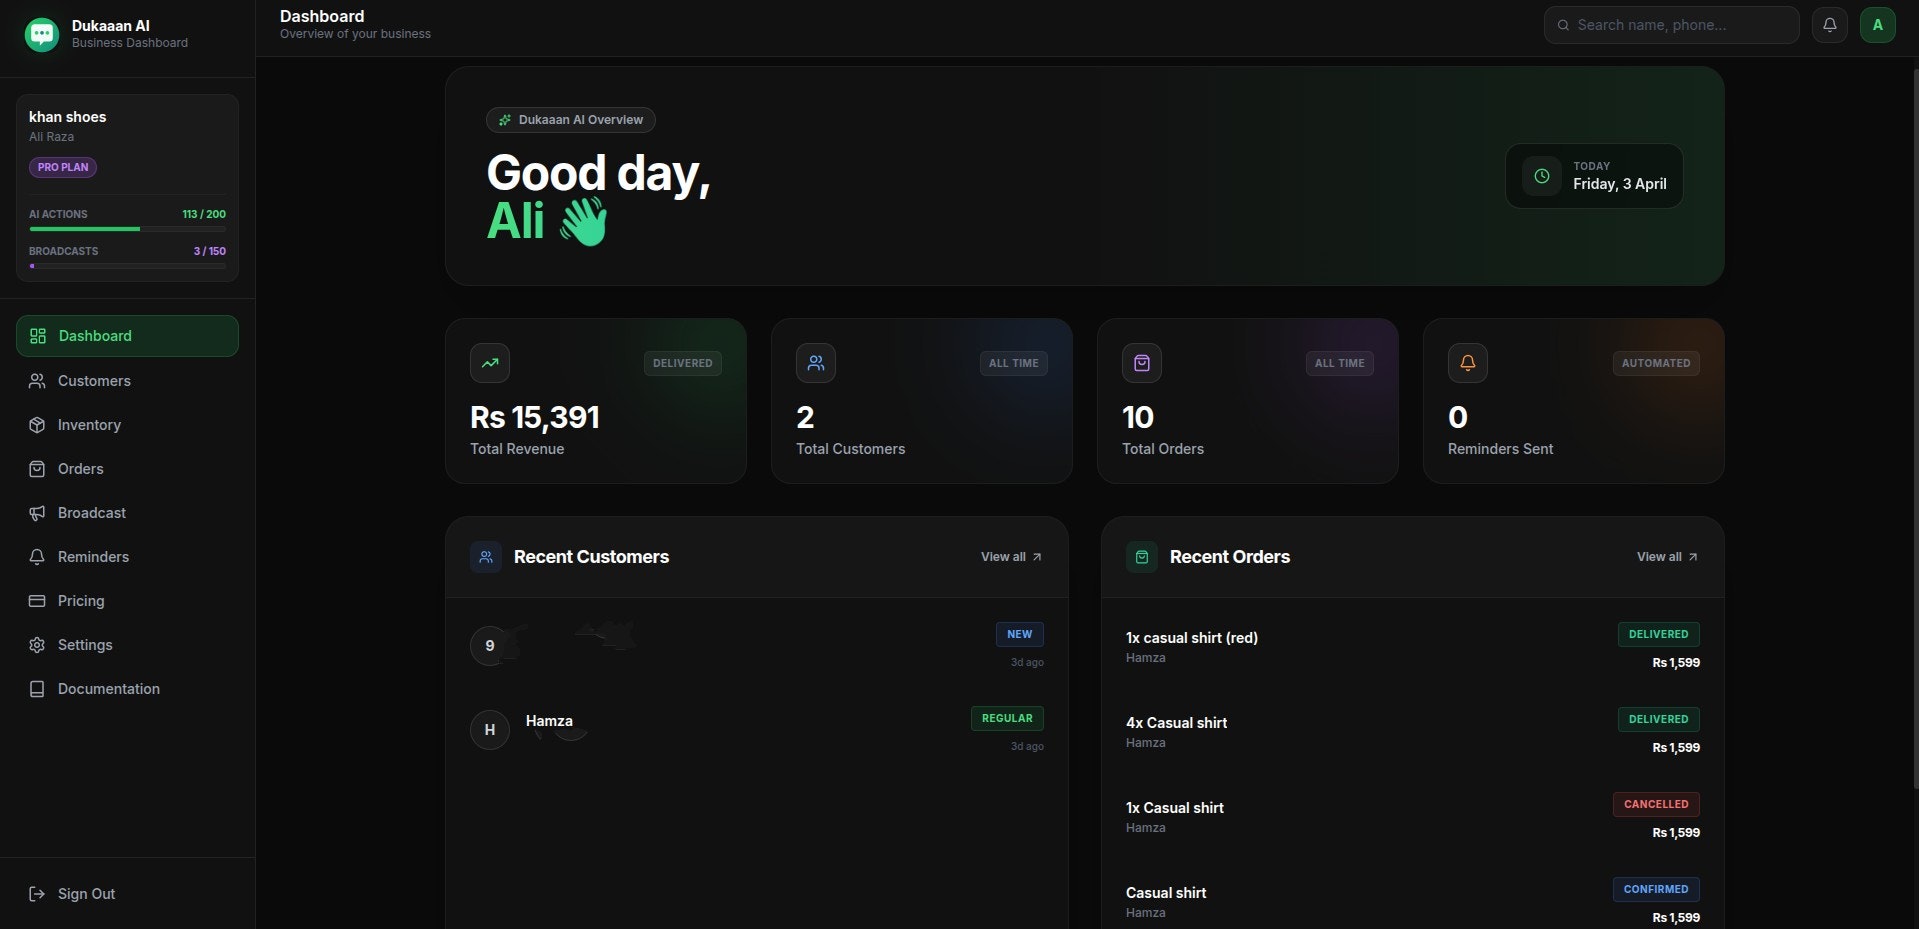The width and height of the screenshot is (1919, 929).
Task: Click the REGULAR customer badge
Action: pyautogui.click(x=1007, y=718)
